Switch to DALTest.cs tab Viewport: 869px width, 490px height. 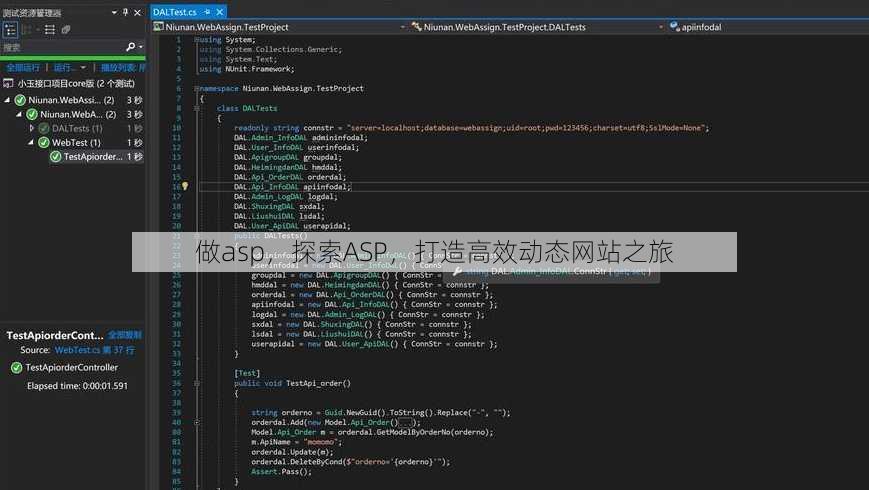coord(175,12)
